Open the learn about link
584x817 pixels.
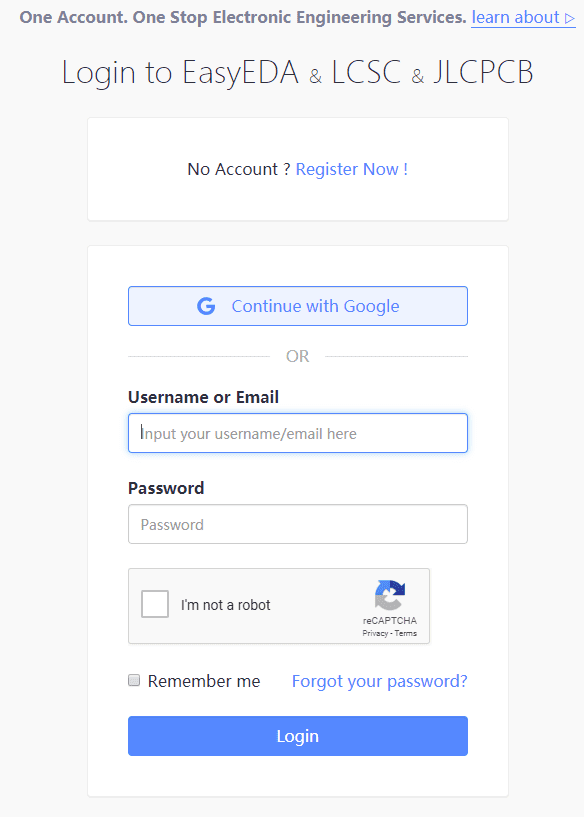(x=523, y=17)
